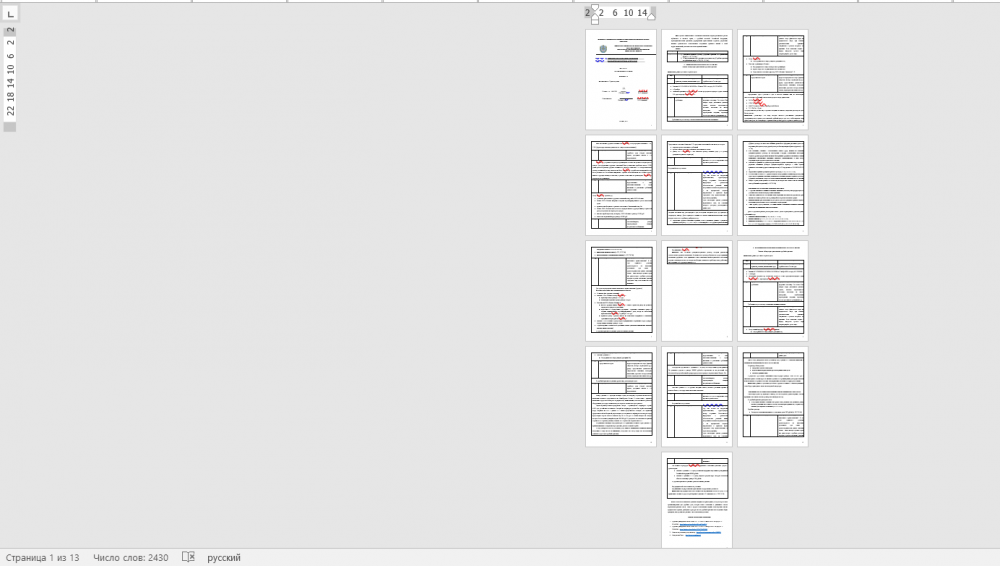Click the sixth page, a full-text page

click(773, 185)
